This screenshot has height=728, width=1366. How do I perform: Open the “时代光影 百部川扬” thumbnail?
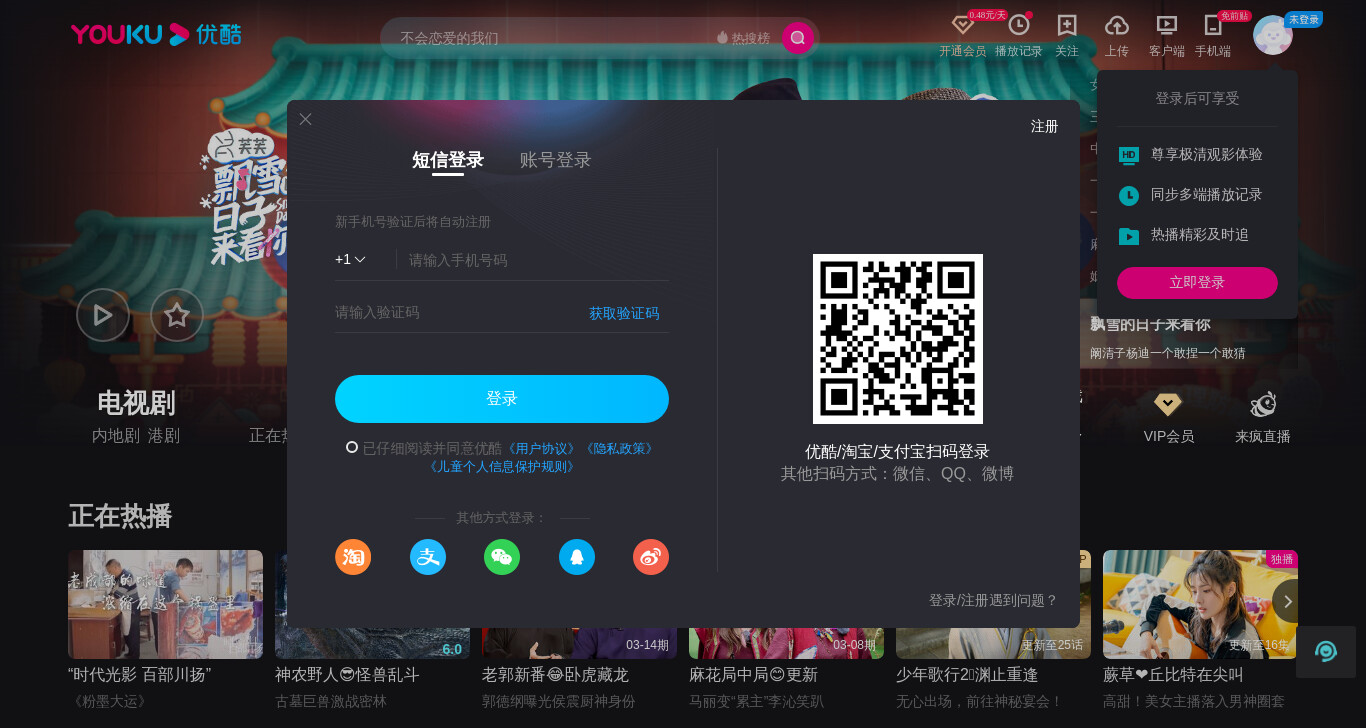(x=165, y=604)
